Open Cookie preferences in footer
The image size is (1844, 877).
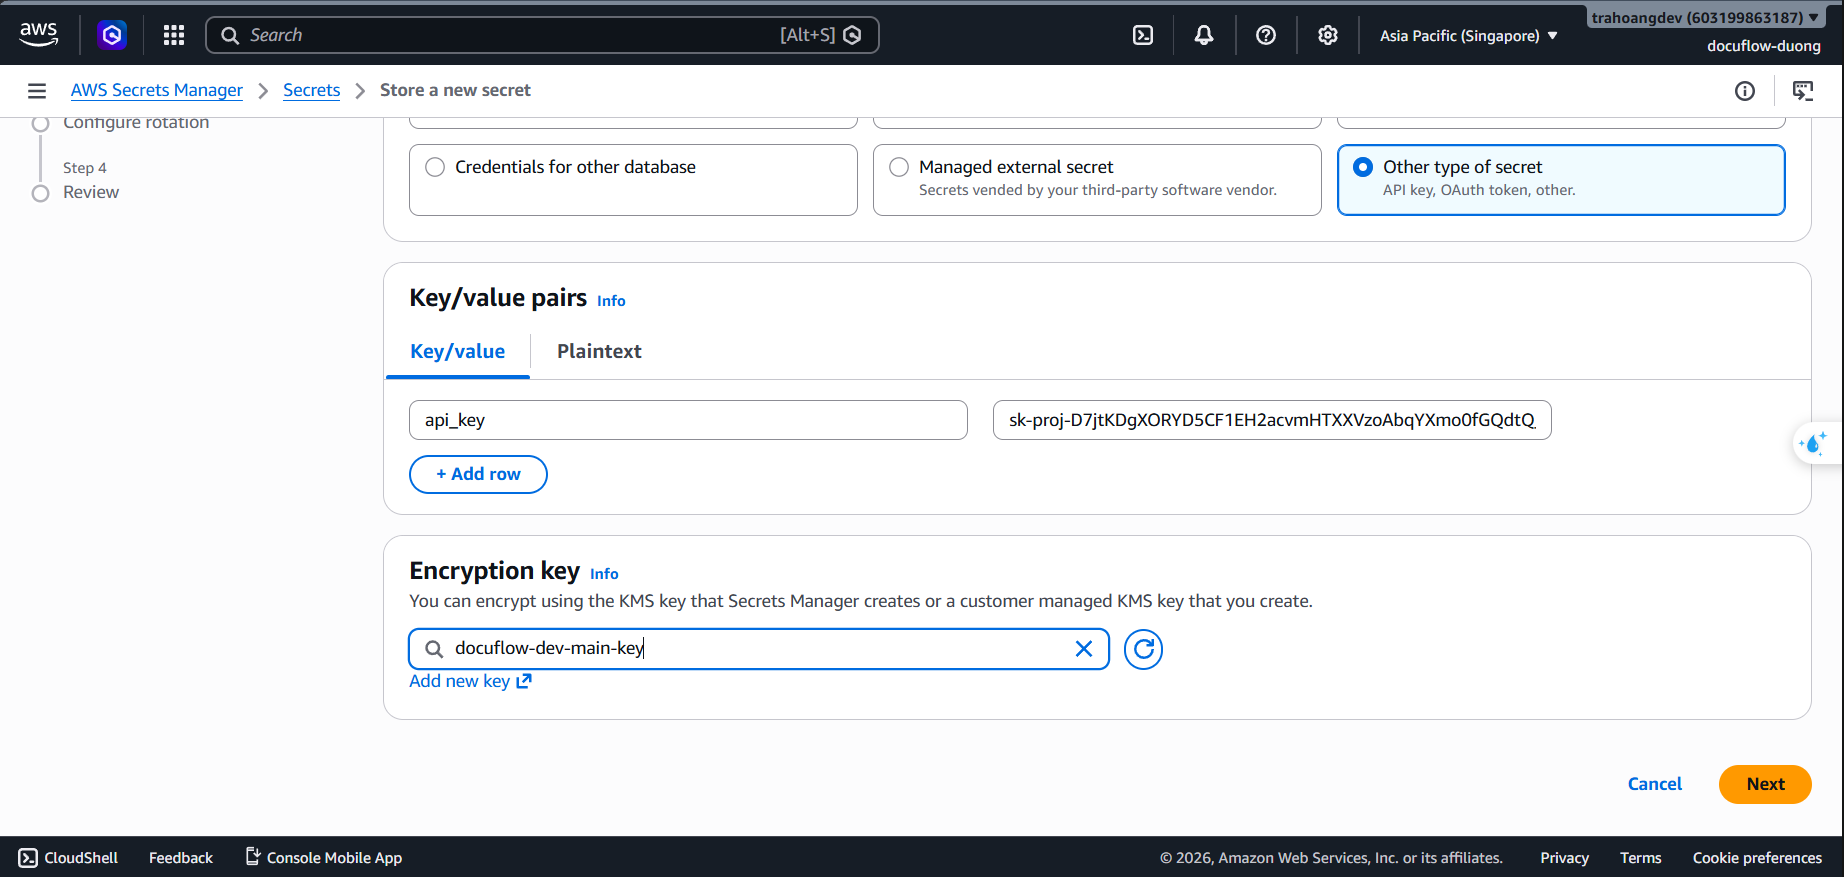point(1757,858)
